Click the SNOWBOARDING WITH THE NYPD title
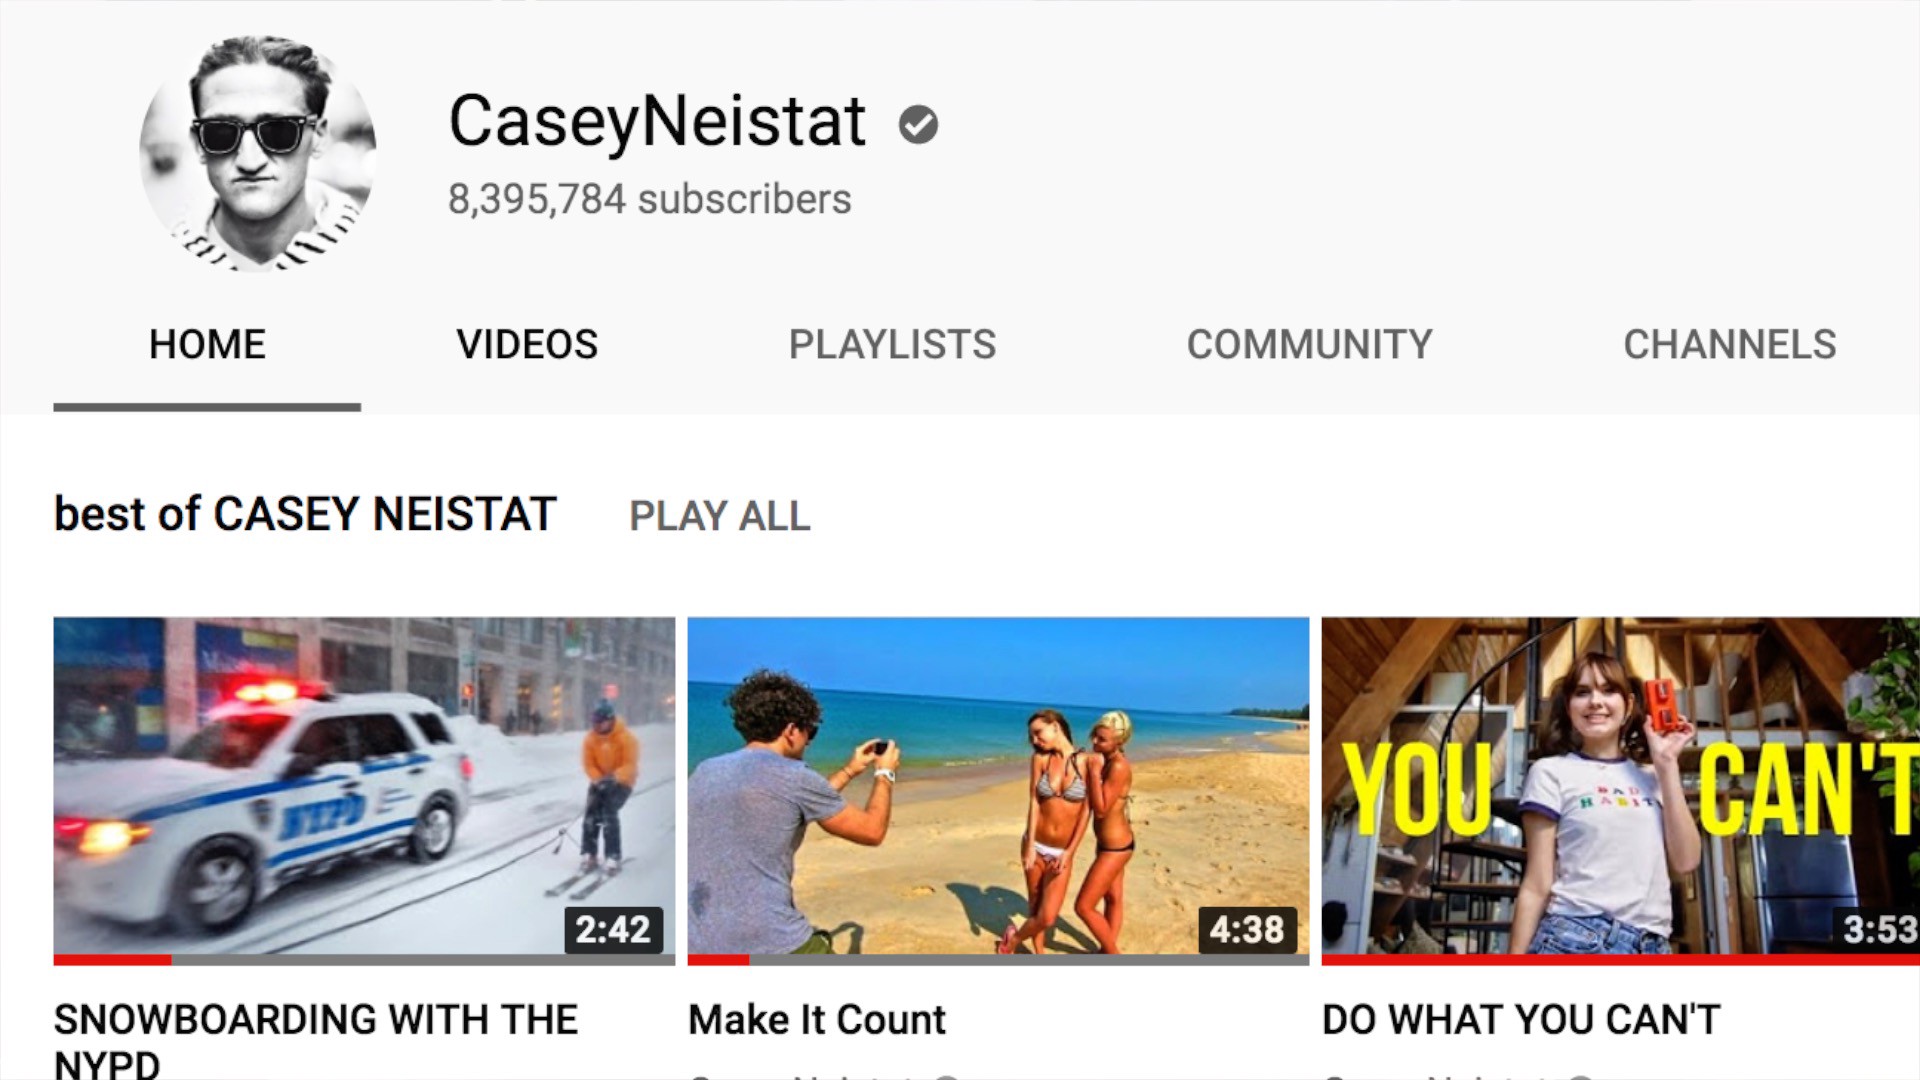Screen dimensions: 1920x1080 (316, 1040)
